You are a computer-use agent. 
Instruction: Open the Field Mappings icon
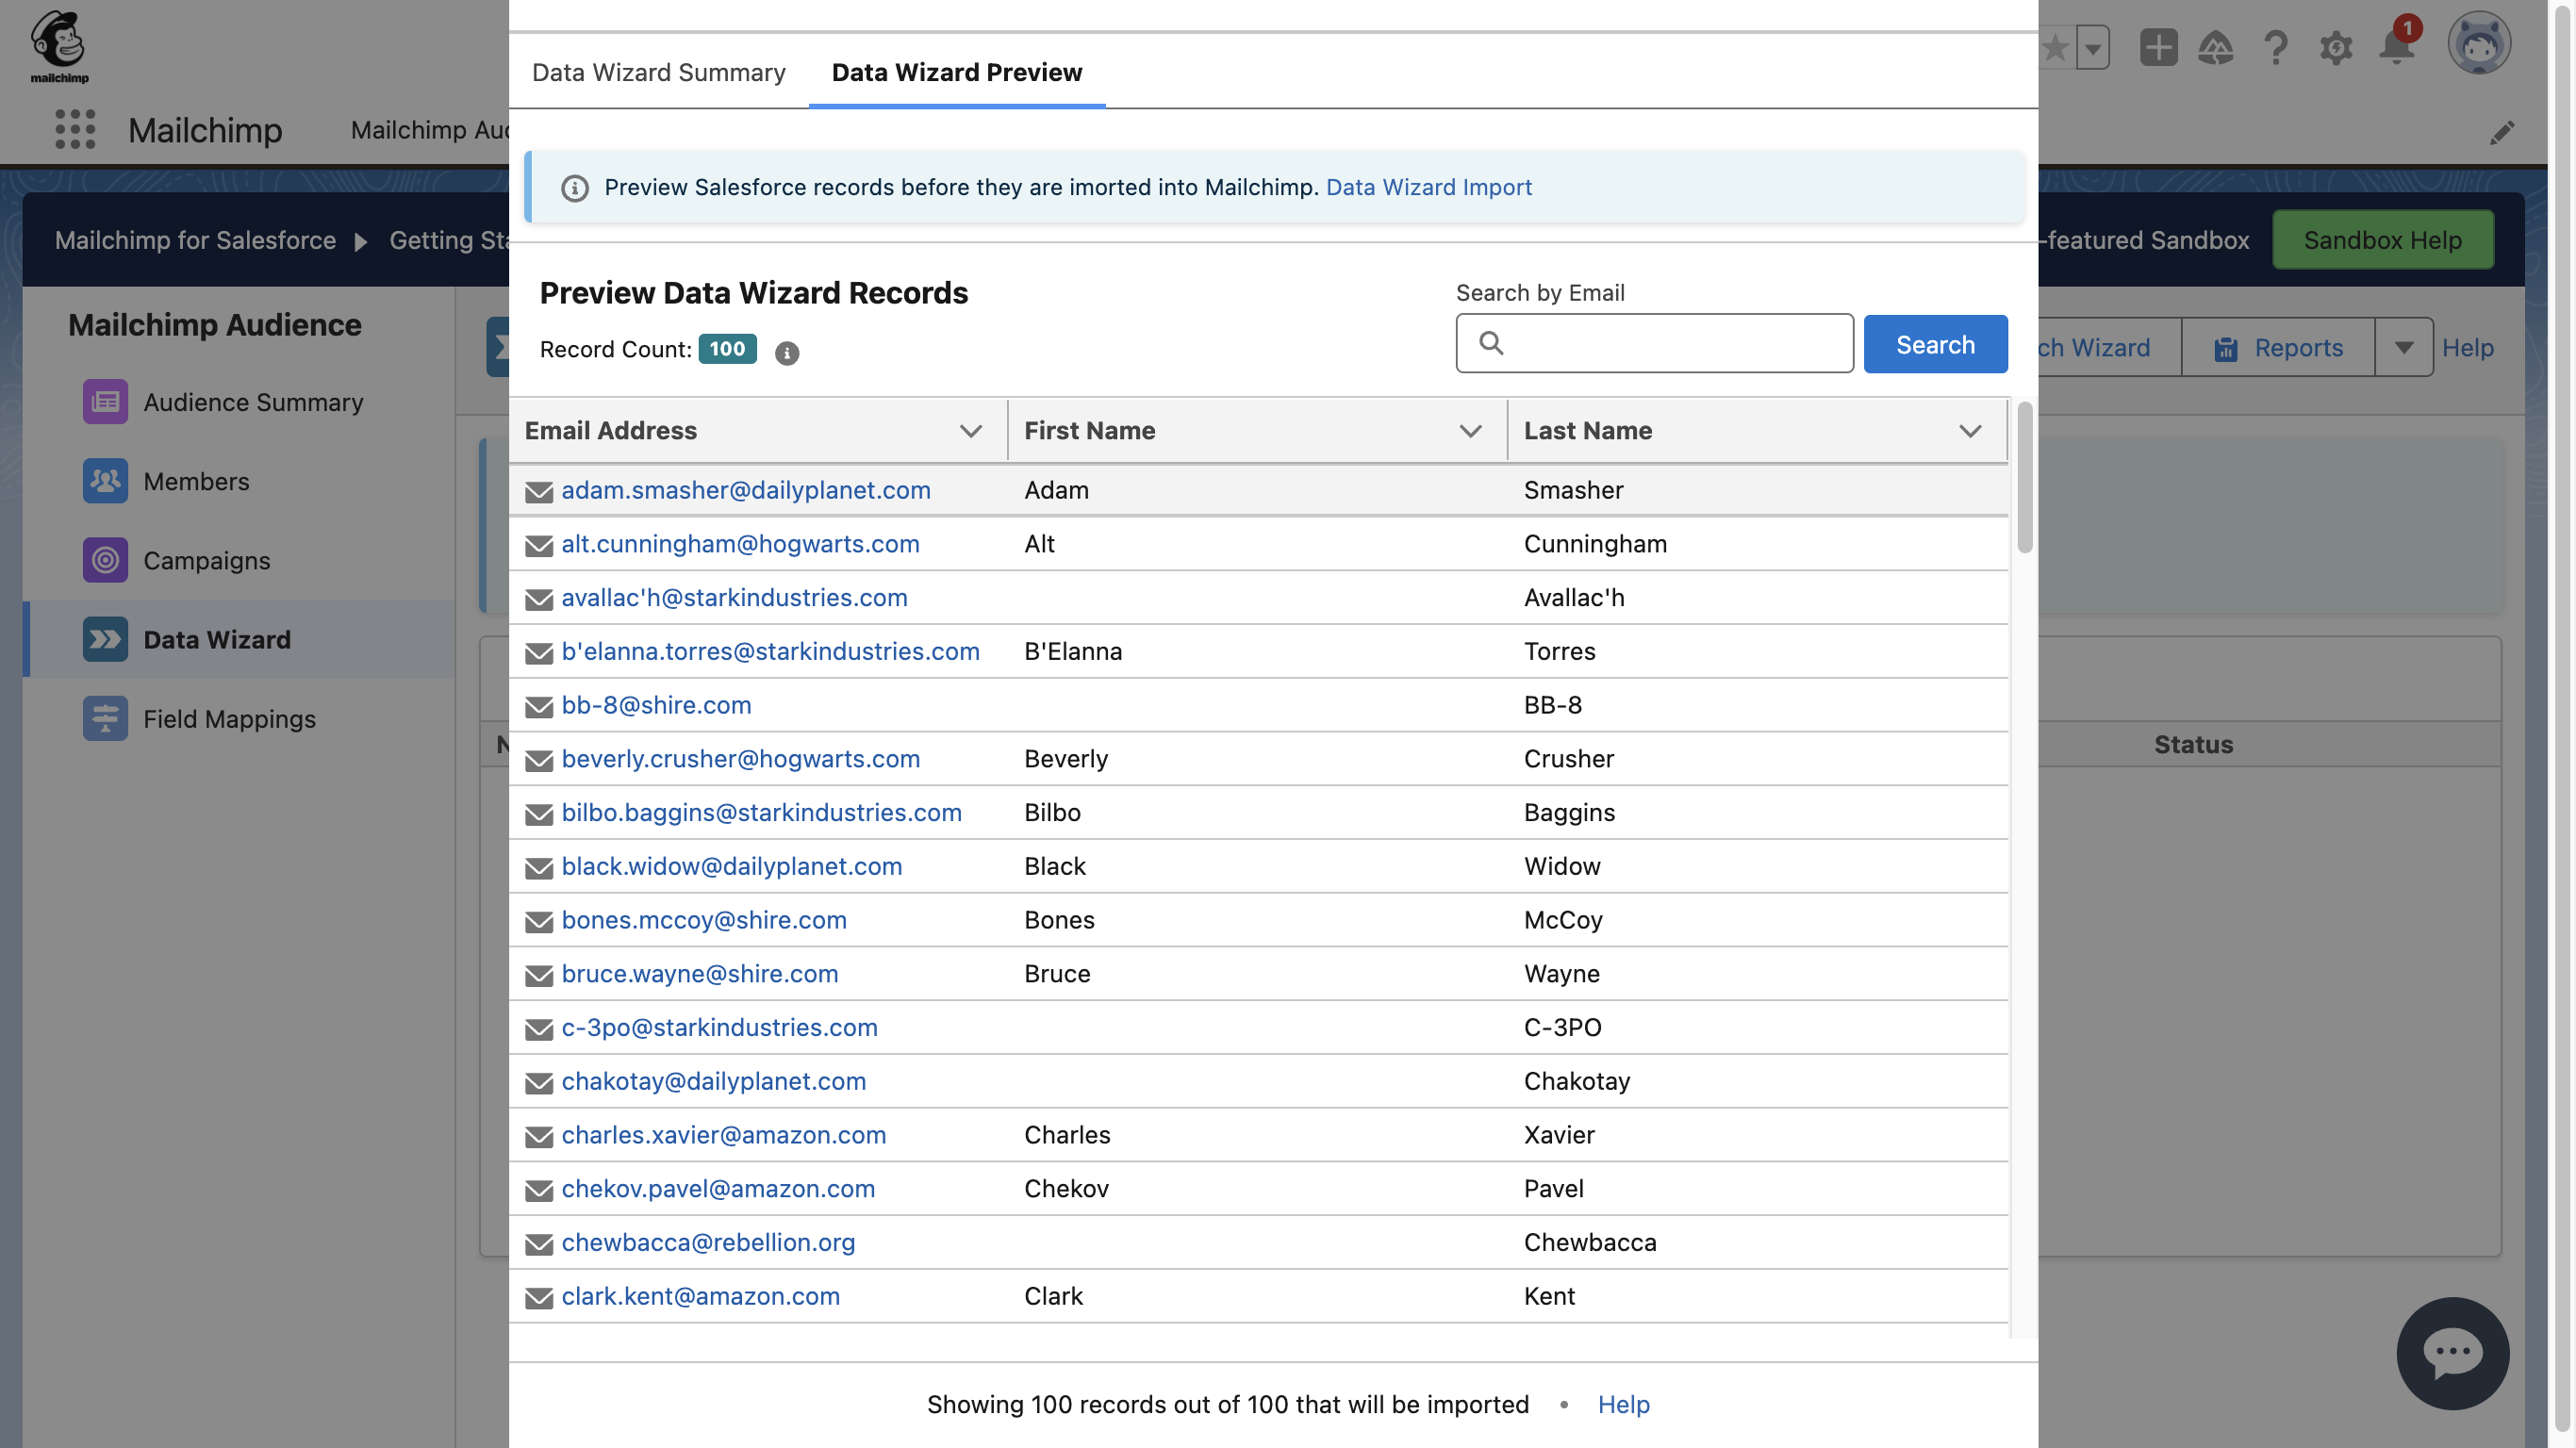105,717
